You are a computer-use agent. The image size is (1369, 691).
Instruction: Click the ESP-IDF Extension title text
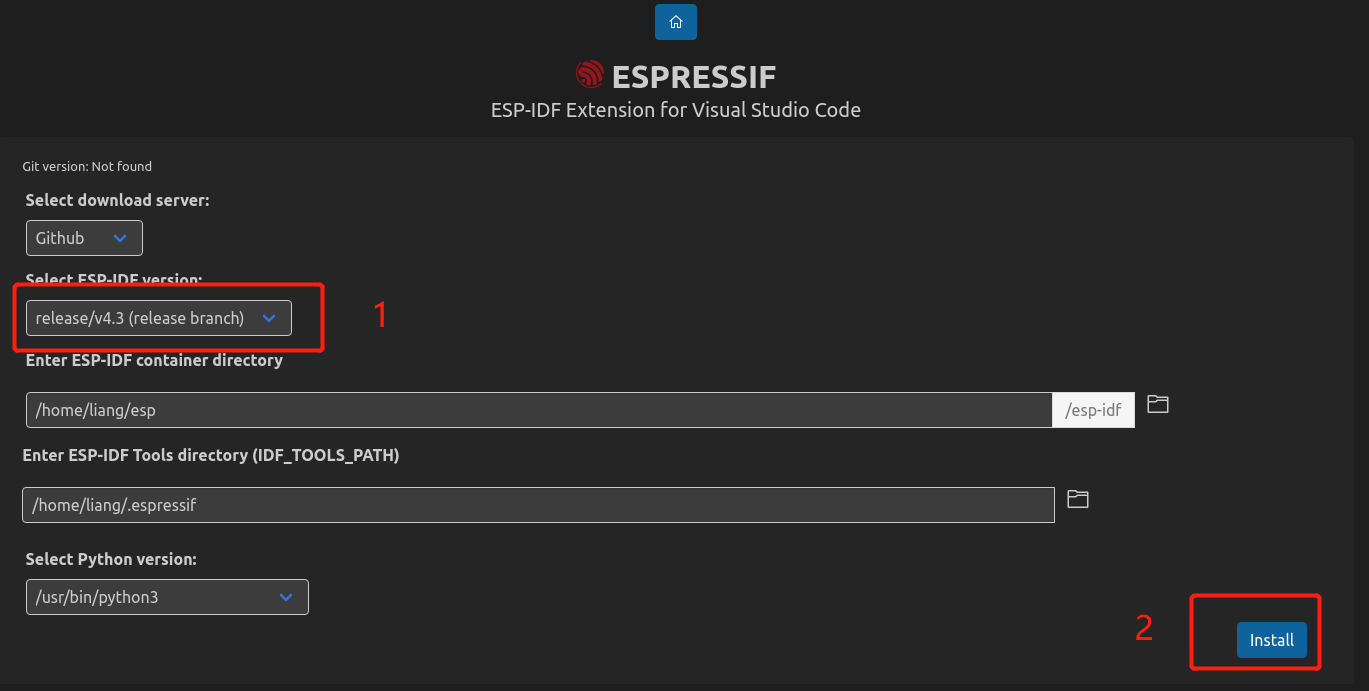pyautogui.click(x=675, y=110)
